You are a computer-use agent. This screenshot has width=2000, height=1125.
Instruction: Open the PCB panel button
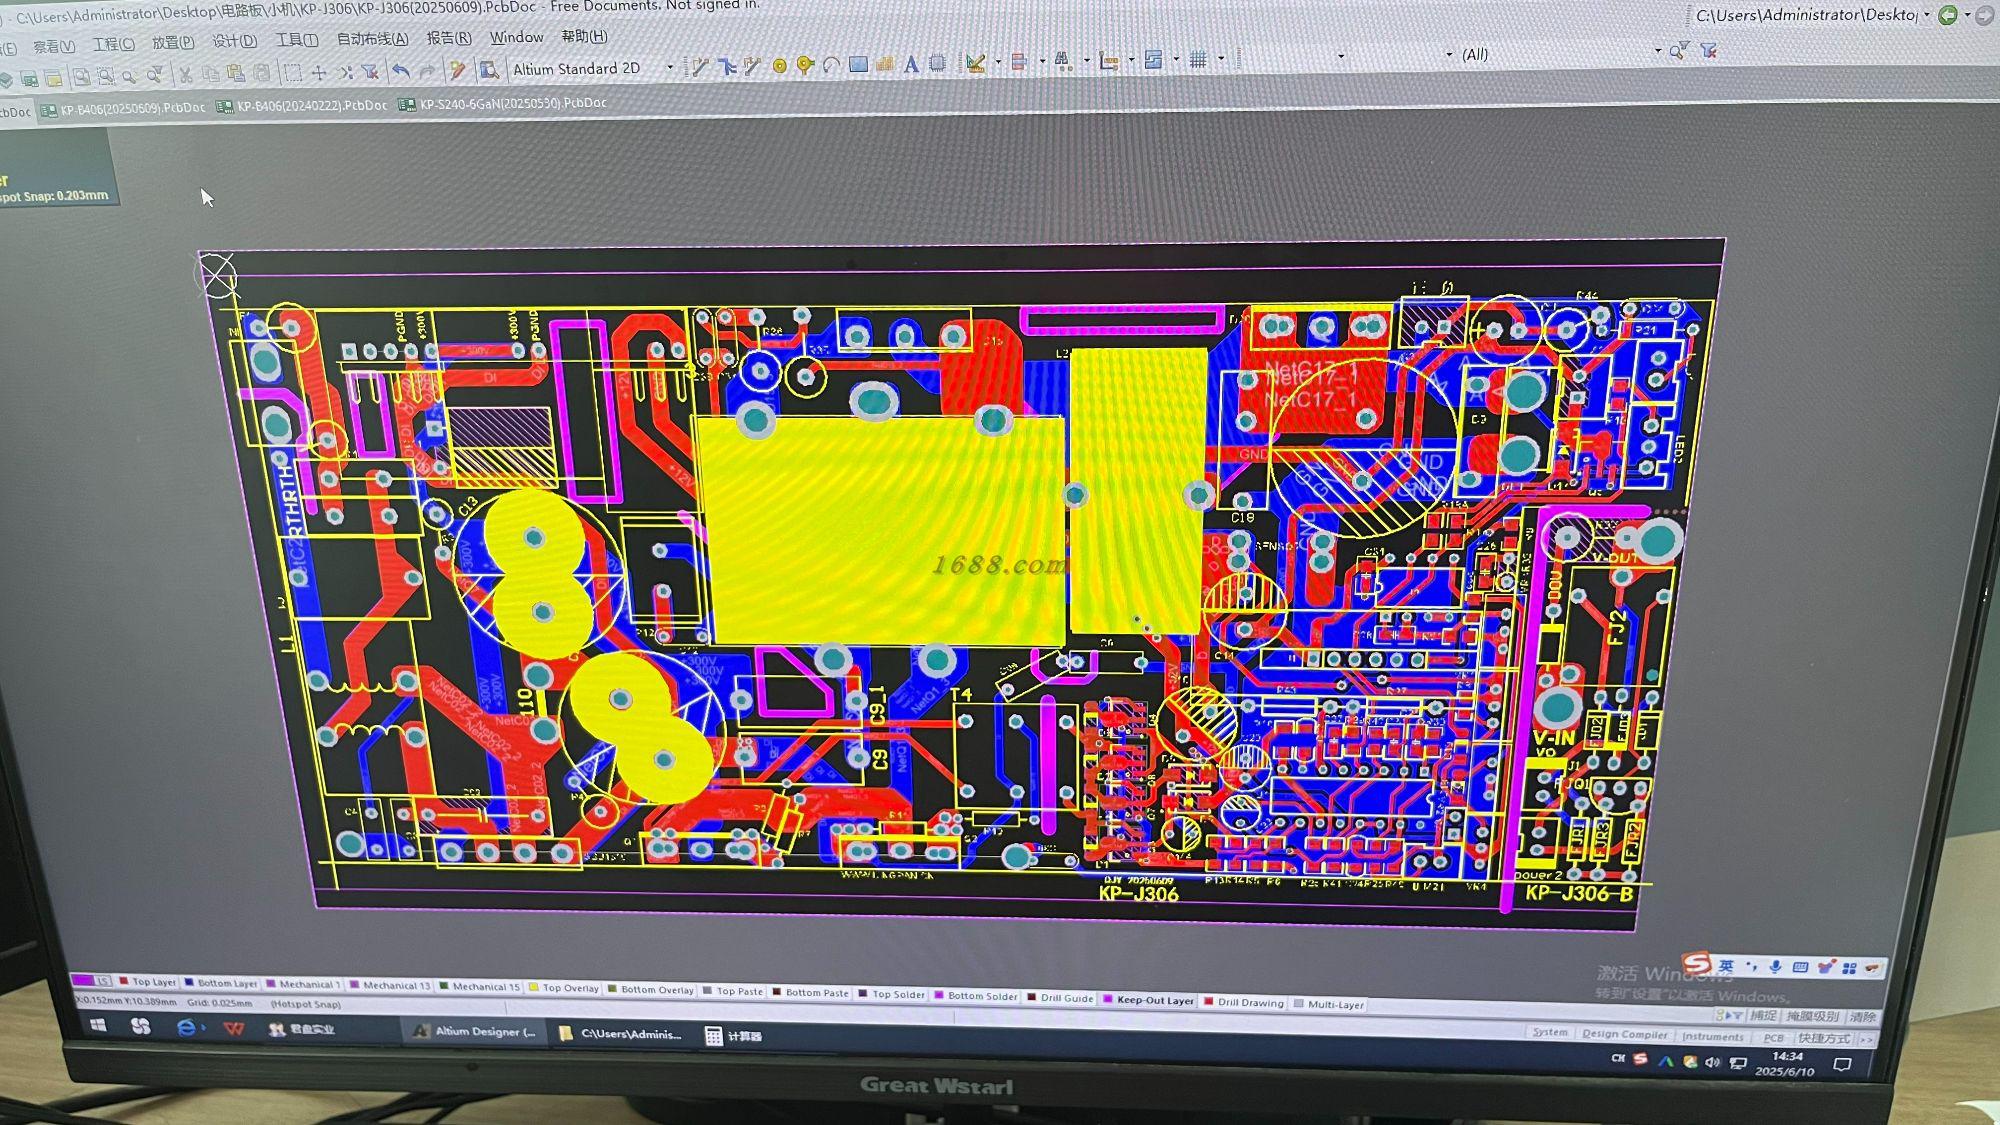[1773, 1038]
